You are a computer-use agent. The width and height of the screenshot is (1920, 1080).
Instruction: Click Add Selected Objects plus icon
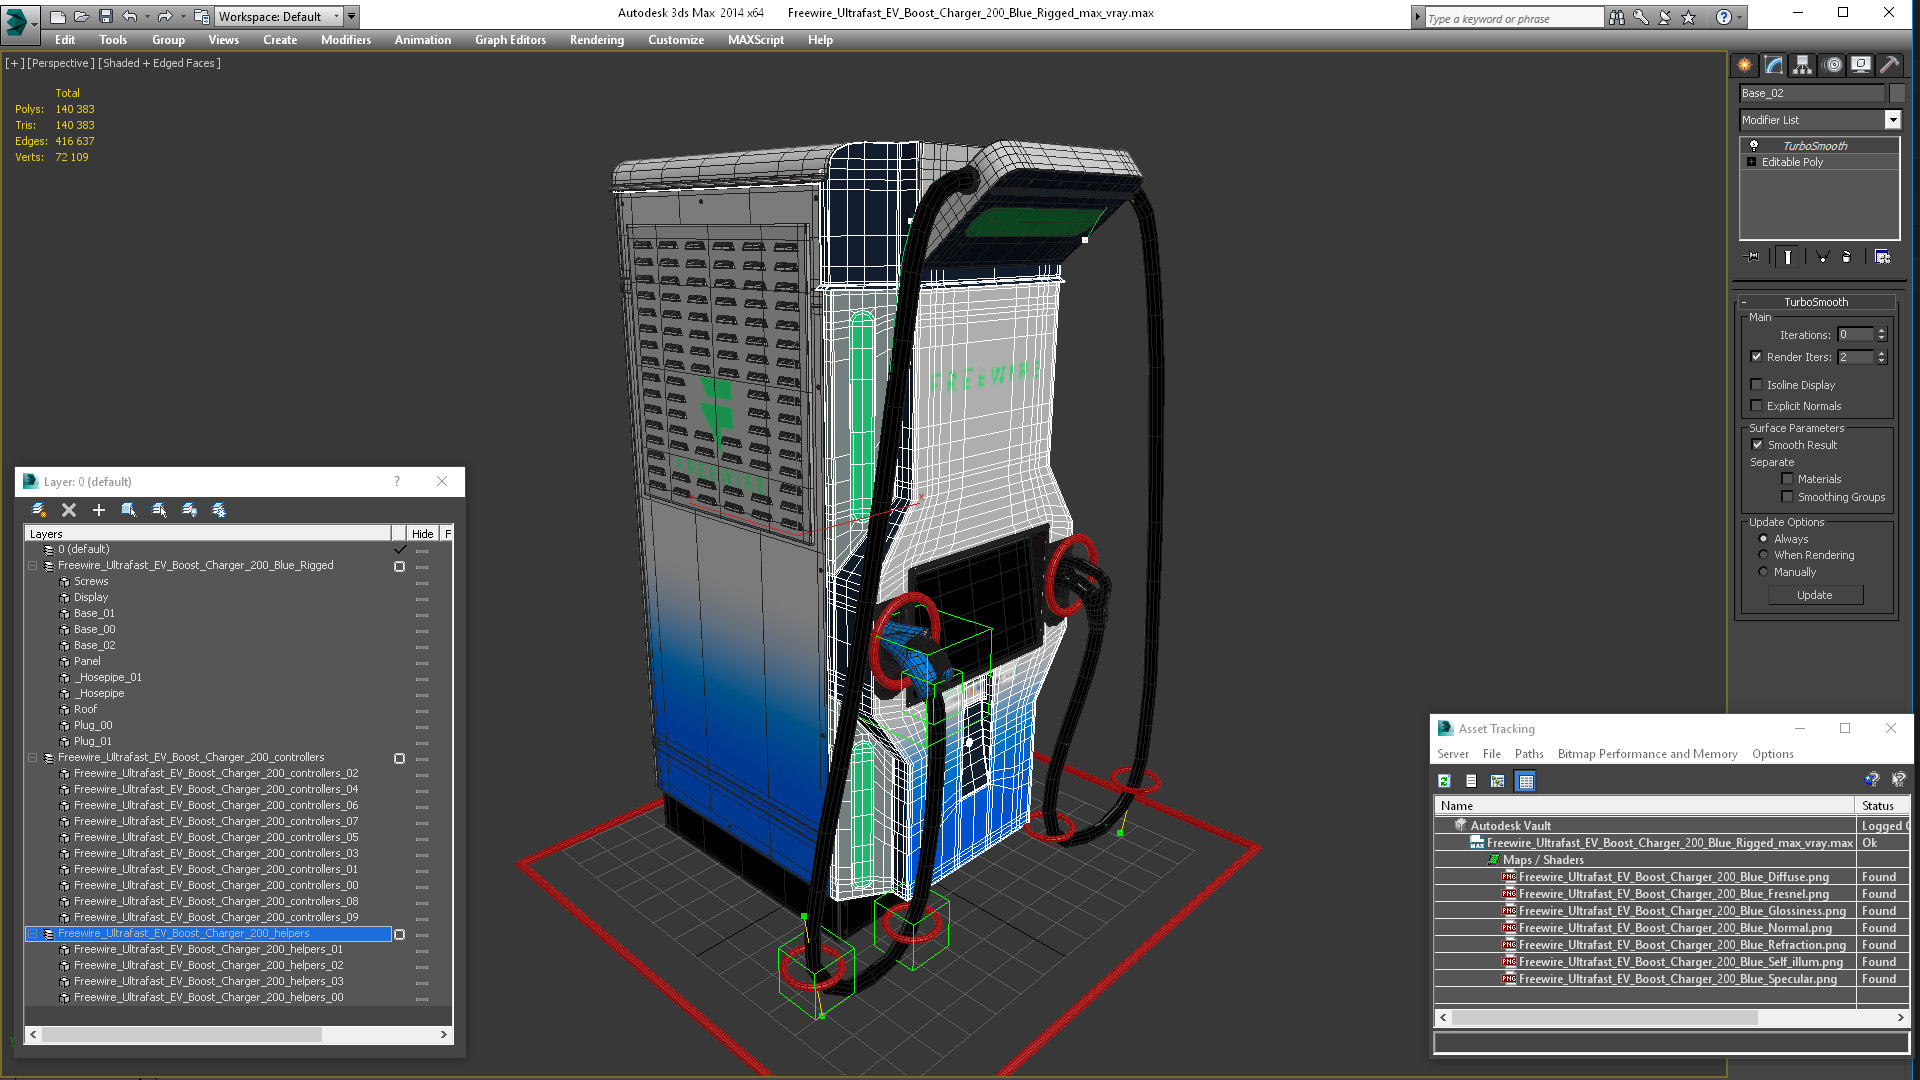point(99,510)
